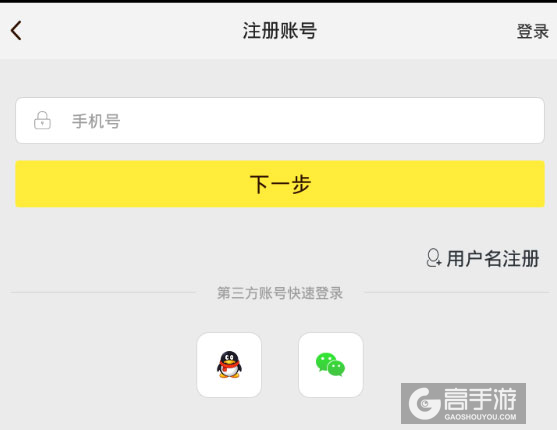Open the 登录 link at top right
Screen dimensions: 557x430
click(x=532, y=31)
